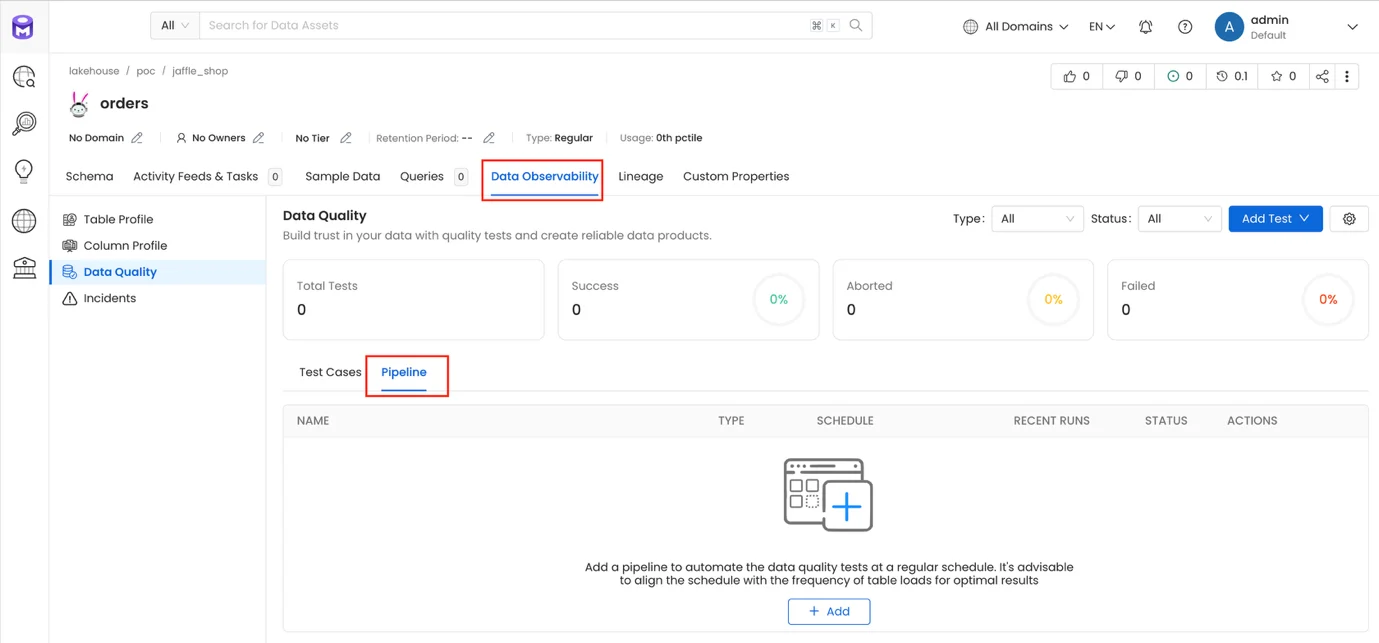The height and width of the screenshot is (643, 1379).
Task: Click the Add pipeline button
Action: point(828,611)
